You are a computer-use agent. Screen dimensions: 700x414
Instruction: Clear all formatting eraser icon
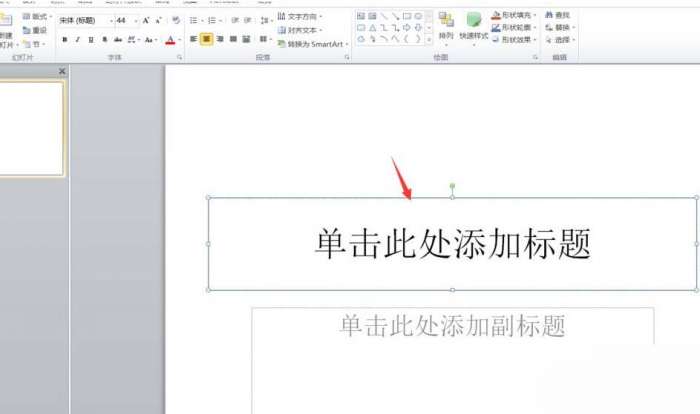(176, 20)
